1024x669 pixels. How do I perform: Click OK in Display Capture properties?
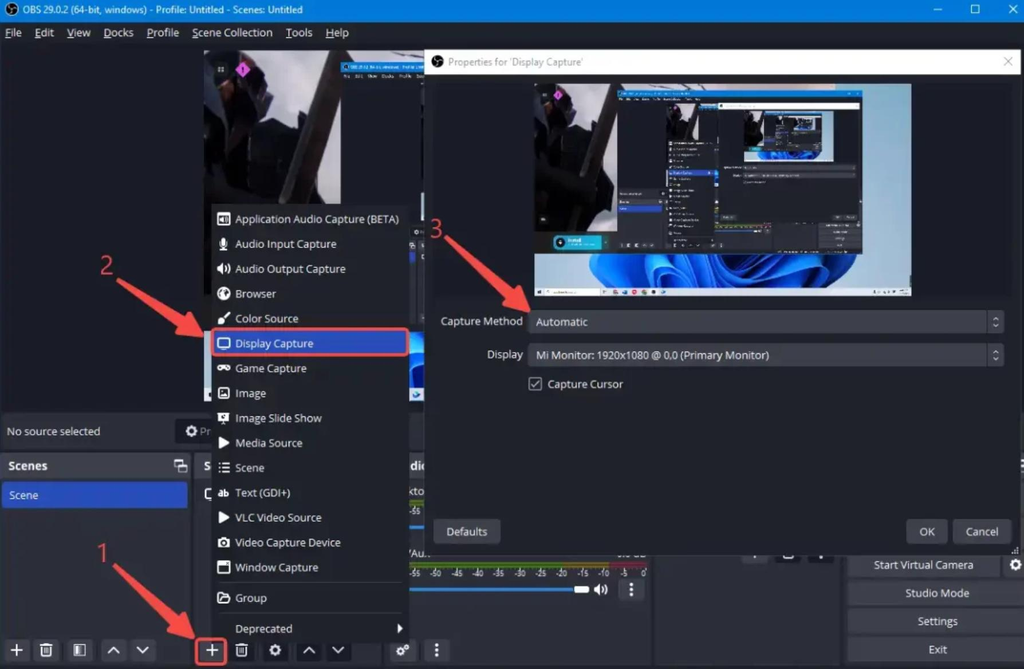(927, 532)
